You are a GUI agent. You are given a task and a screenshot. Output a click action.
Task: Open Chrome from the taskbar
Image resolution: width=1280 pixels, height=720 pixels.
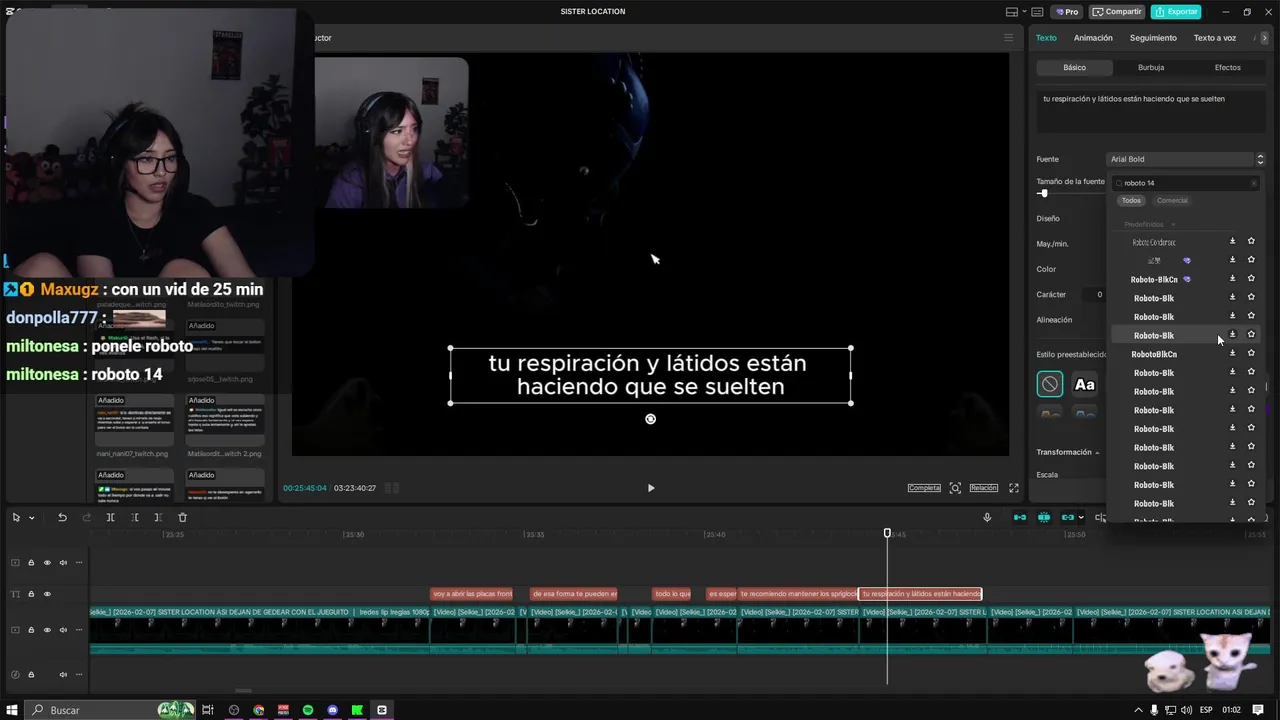259,710
